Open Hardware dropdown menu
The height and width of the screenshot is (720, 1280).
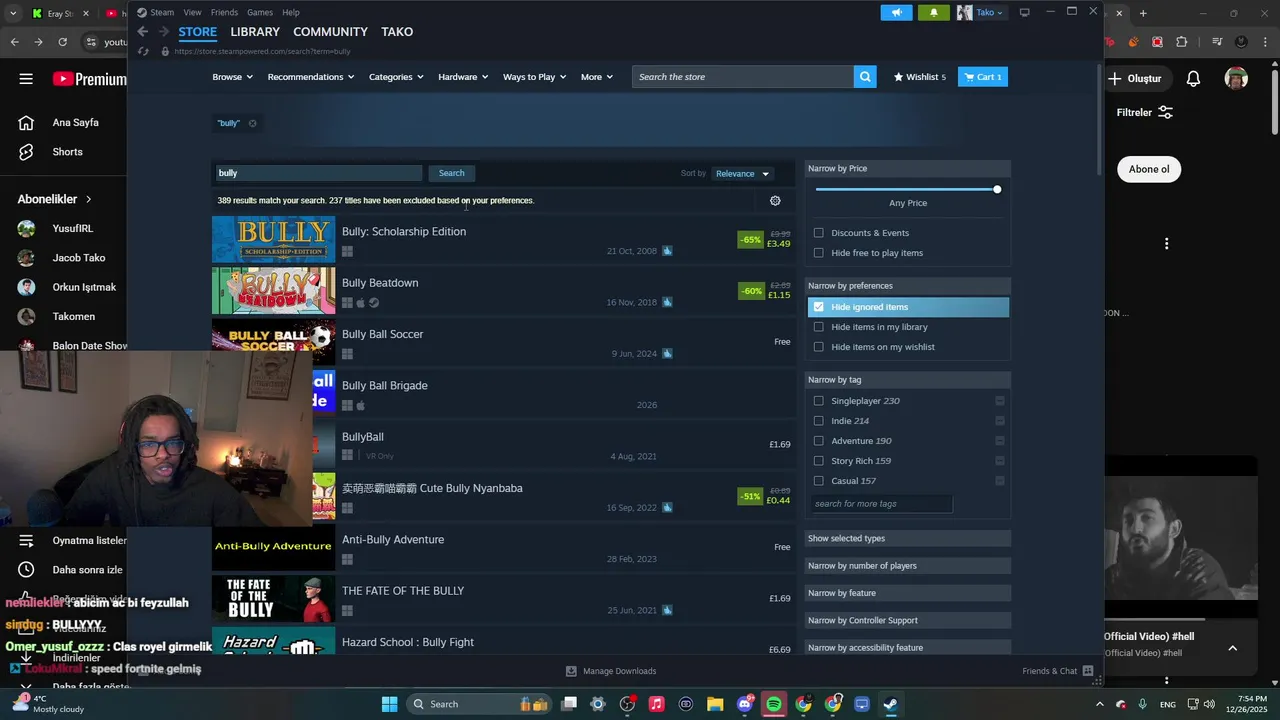click(463, 77)
